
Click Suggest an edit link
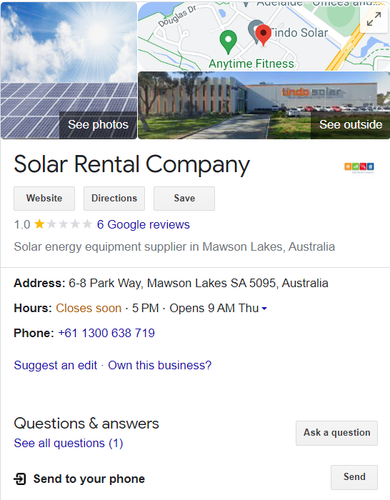tap(55, 365)
